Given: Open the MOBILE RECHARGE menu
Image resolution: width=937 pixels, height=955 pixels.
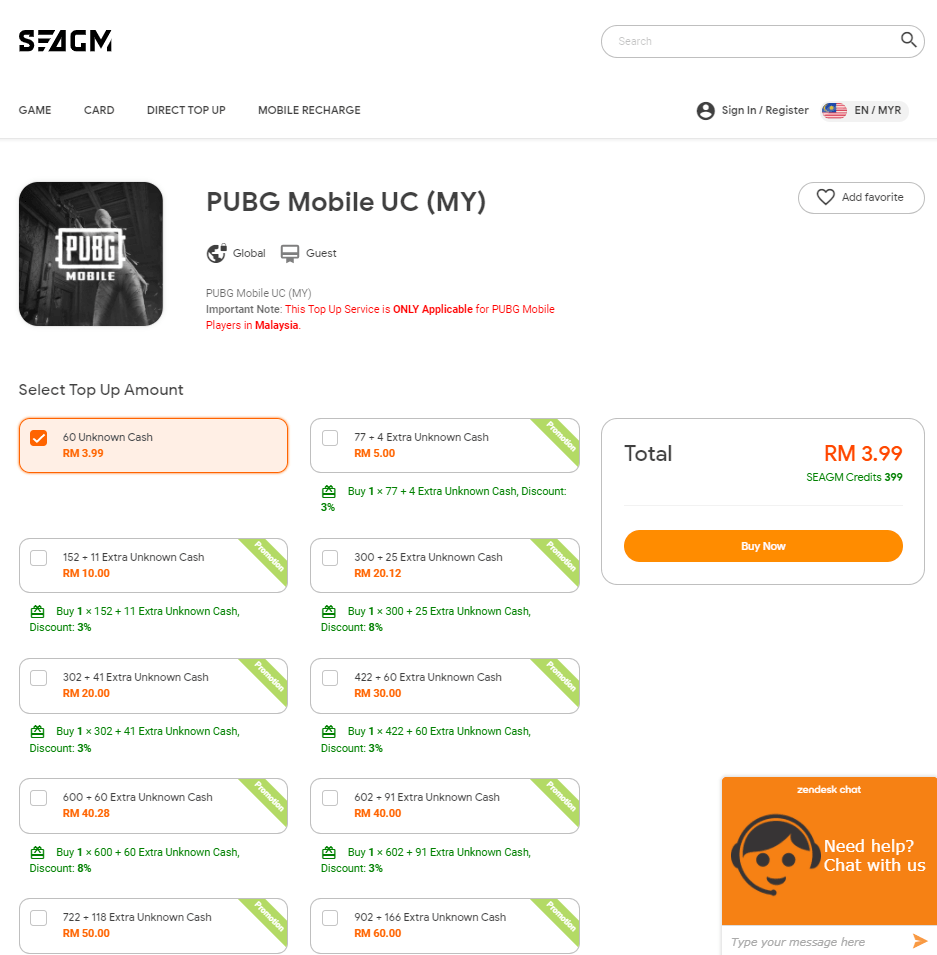Looking at the screenshot, I should [309, 110].
